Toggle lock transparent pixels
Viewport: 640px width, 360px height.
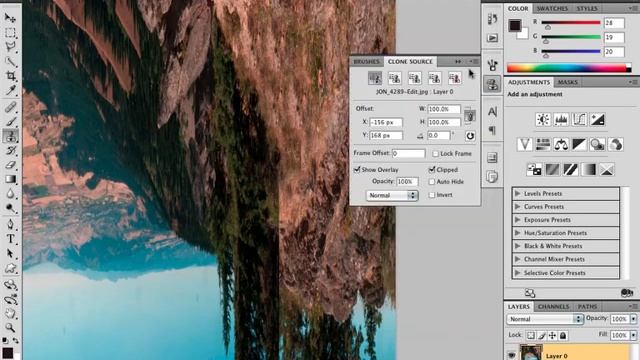[531, 336]
